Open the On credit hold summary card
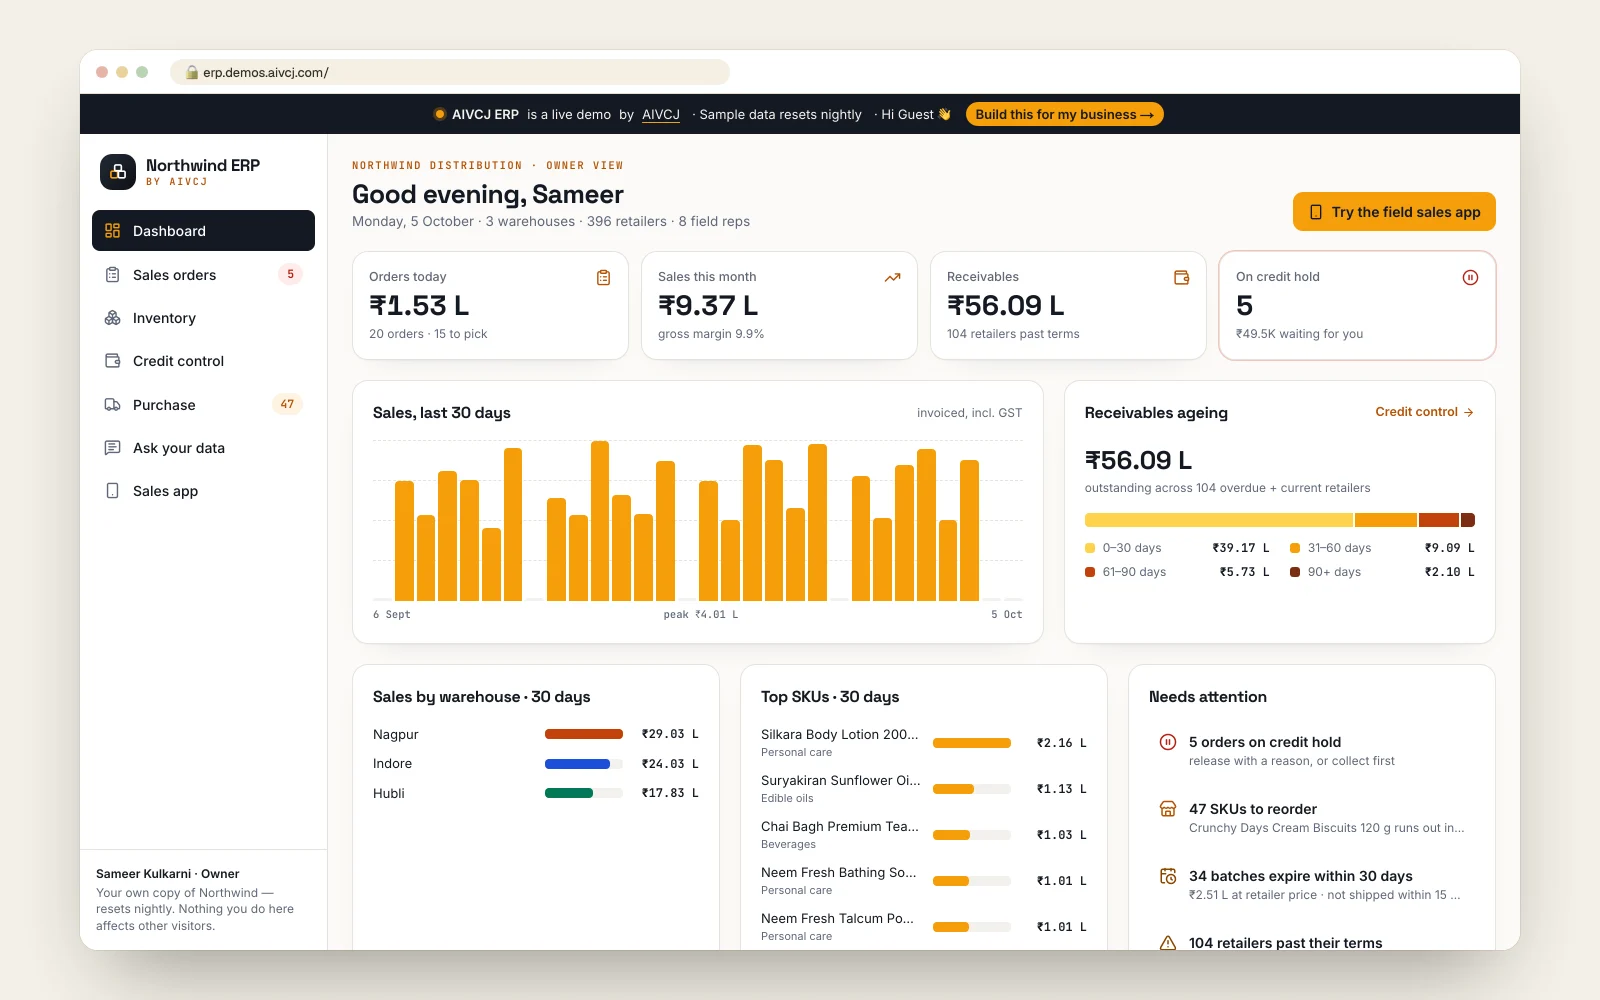Image resolution: width=1600 pixels, height=1000 pixels. tap(1357, 305)
